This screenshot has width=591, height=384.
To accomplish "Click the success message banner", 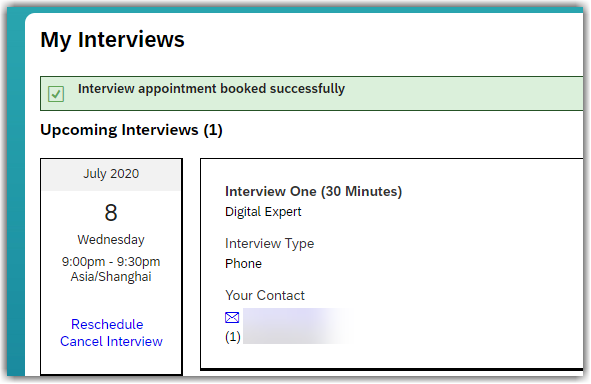I will pyautogui.click(x=312, y=93).
